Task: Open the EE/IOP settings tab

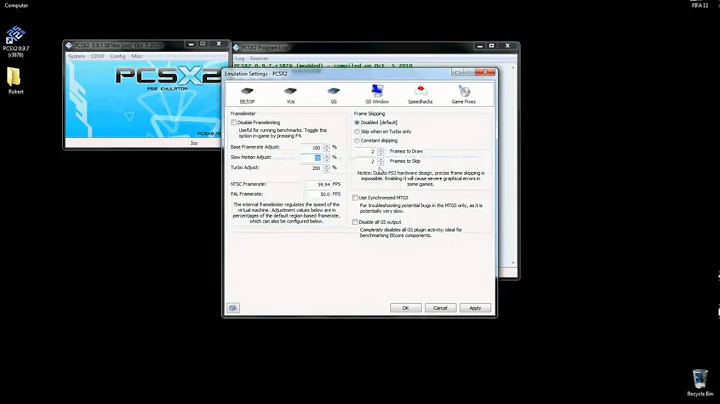Action: tap(247, 95)
